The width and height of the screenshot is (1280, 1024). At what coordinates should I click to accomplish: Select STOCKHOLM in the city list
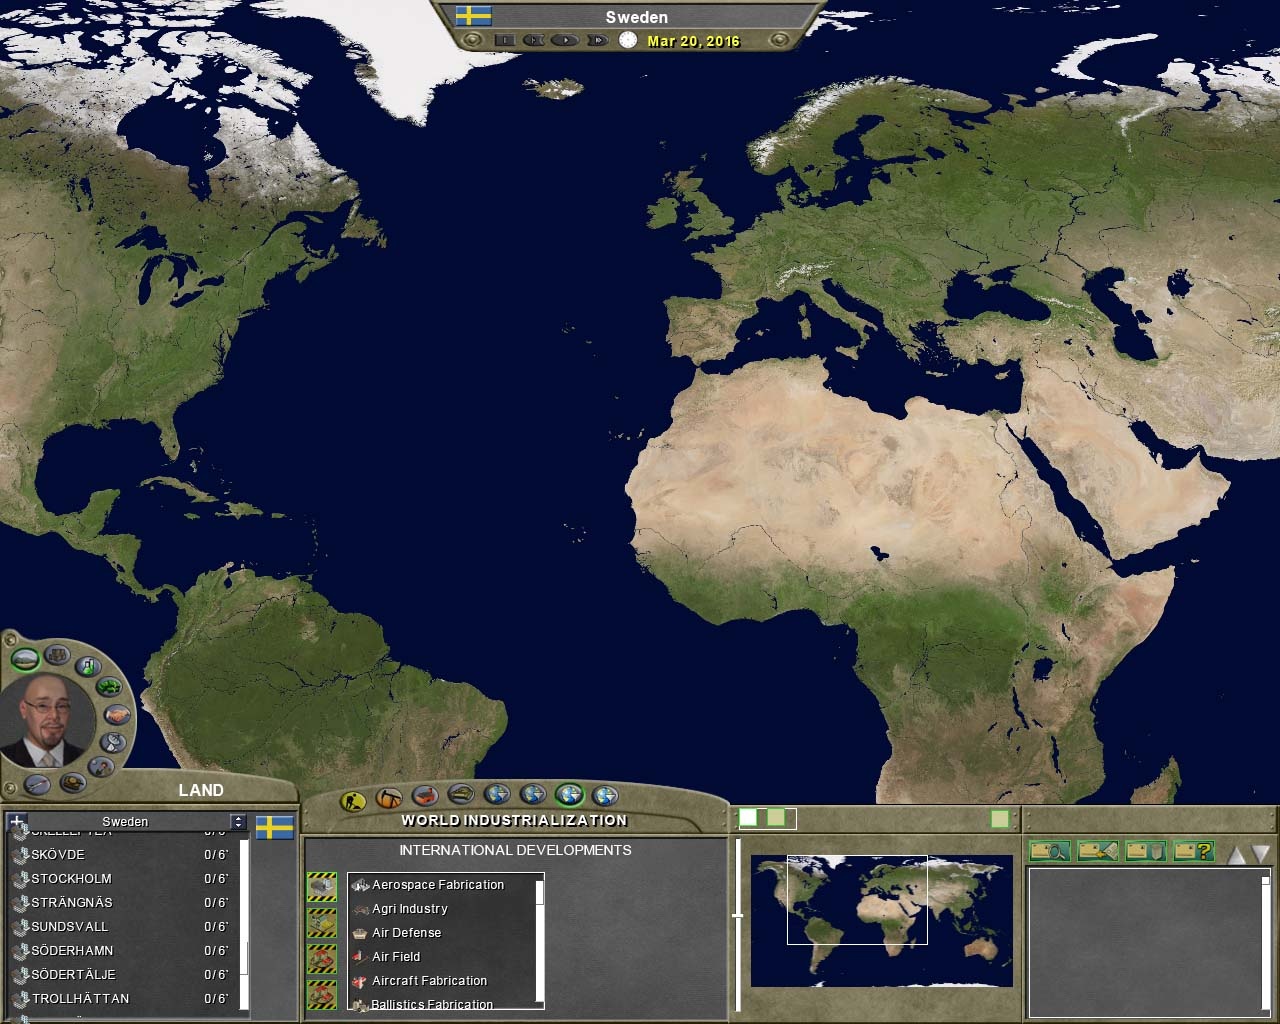click(71, 879)
